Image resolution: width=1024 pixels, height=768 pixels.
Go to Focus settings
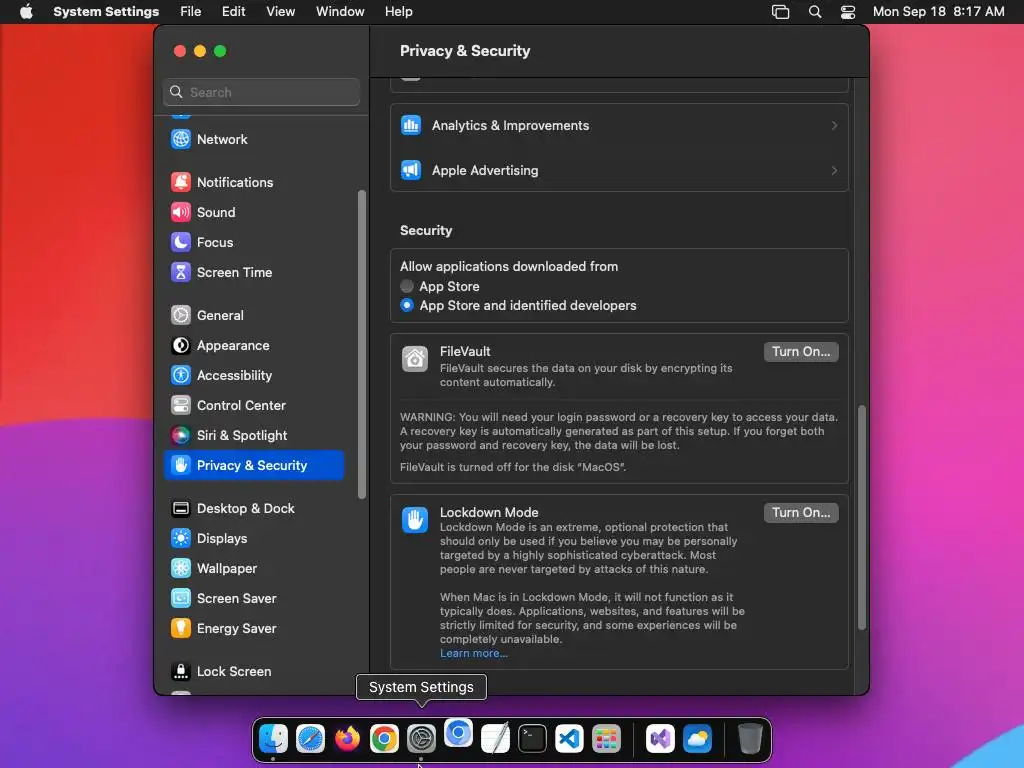[x=254, y=242]
